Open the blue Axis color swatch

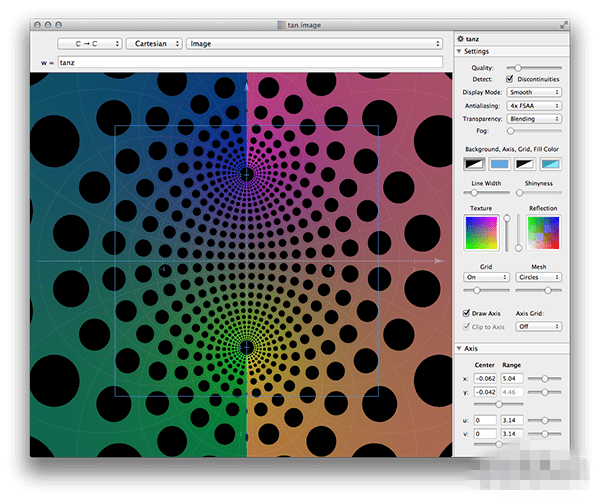tap(499, 164)
